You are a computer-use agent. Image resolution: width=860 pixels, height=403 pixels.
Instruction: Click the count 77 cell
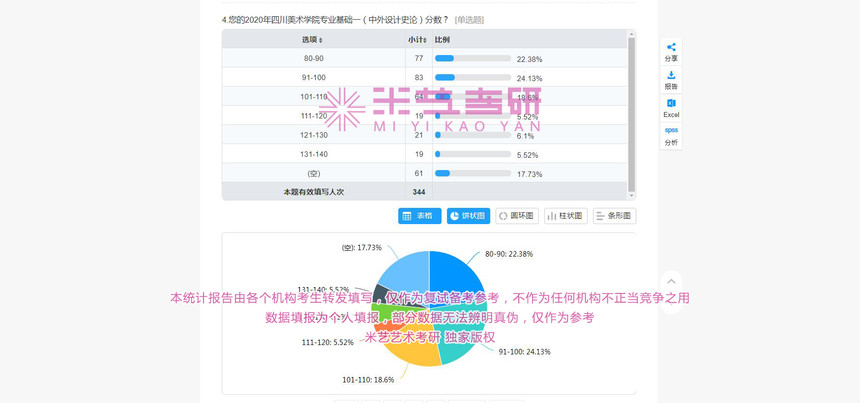click(x=419, y=58)
